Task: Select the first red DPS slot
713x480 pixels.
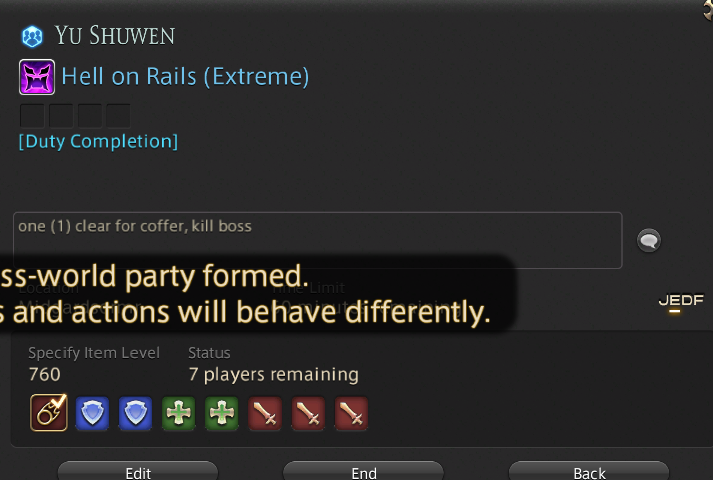Action: 265,413
